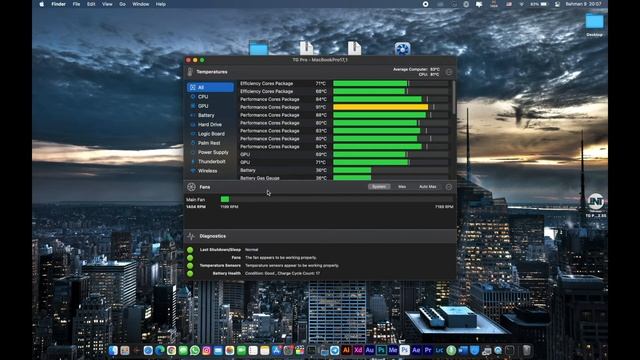Open WhatsApp from the Dock

click(x=195, y=350)
